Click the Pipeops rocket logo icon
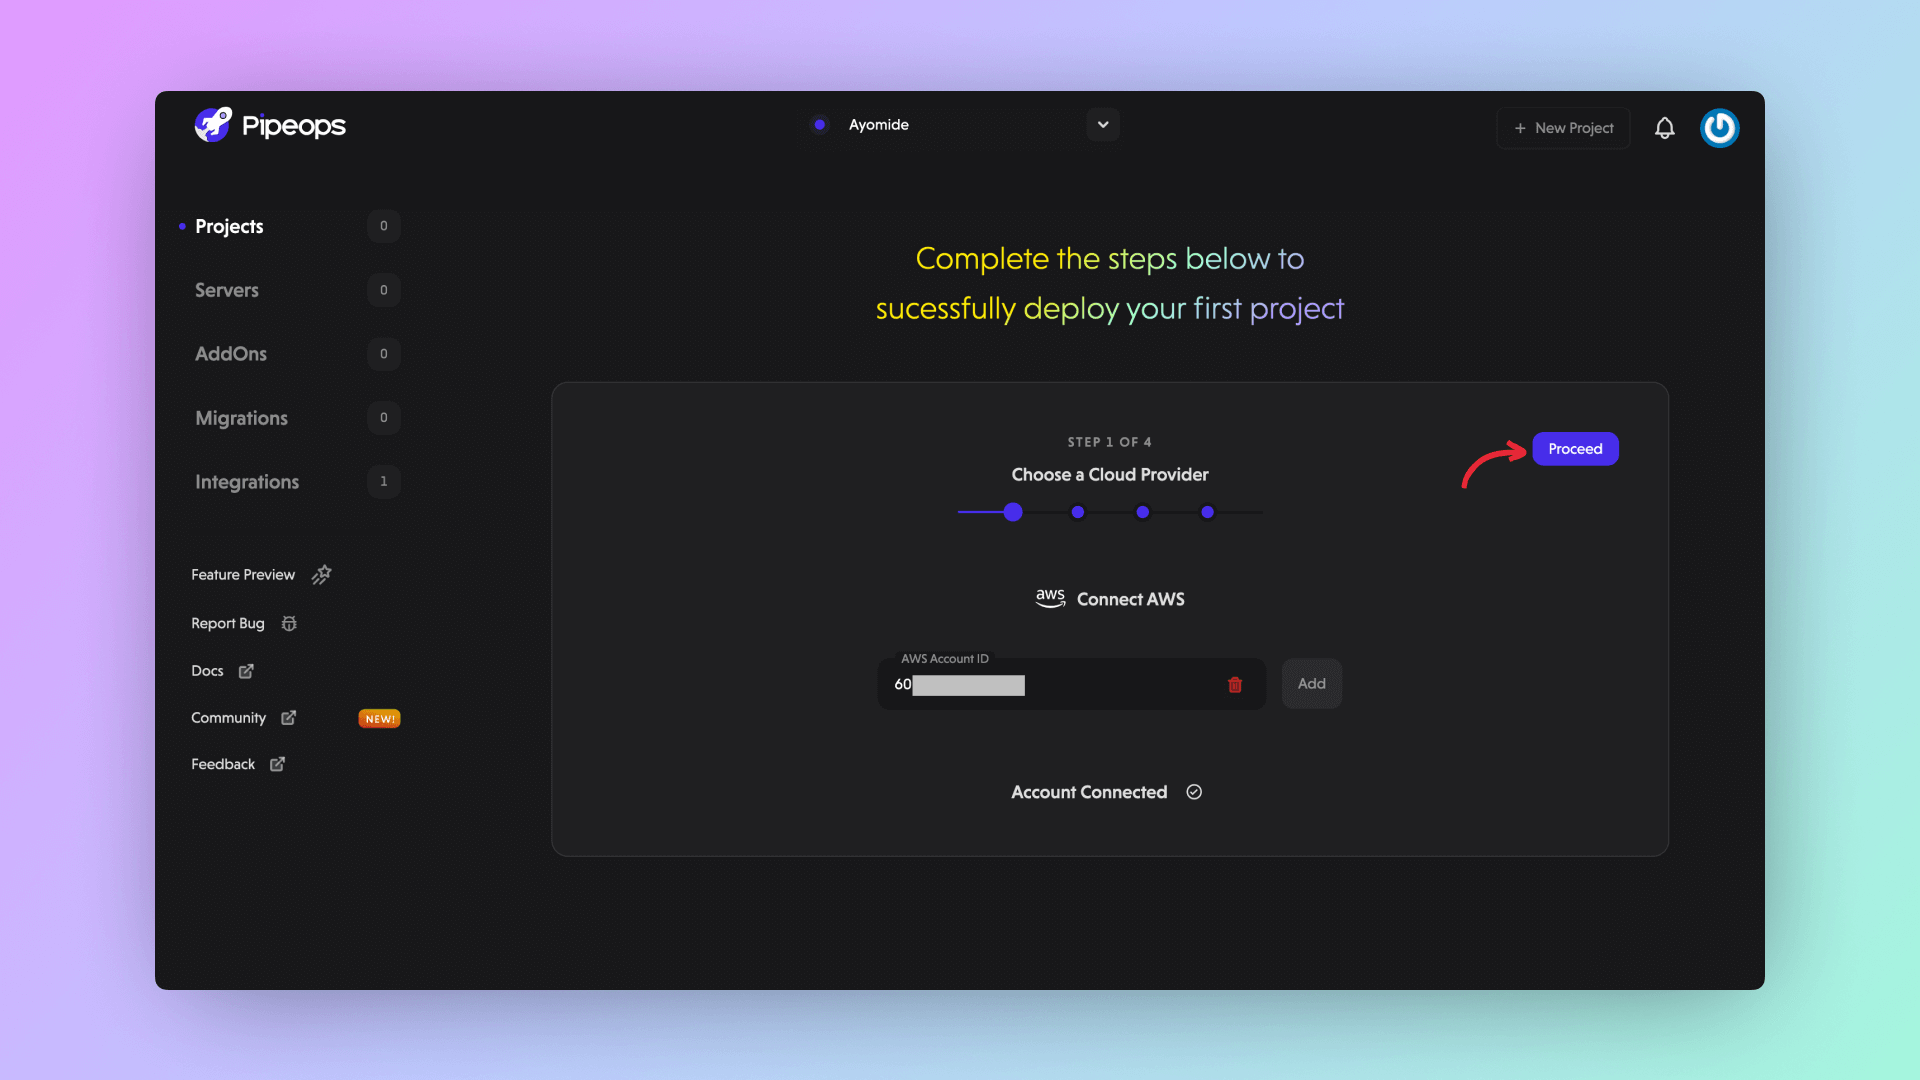The height and width of the screenshot is (1080, 1920). [211, 125]
